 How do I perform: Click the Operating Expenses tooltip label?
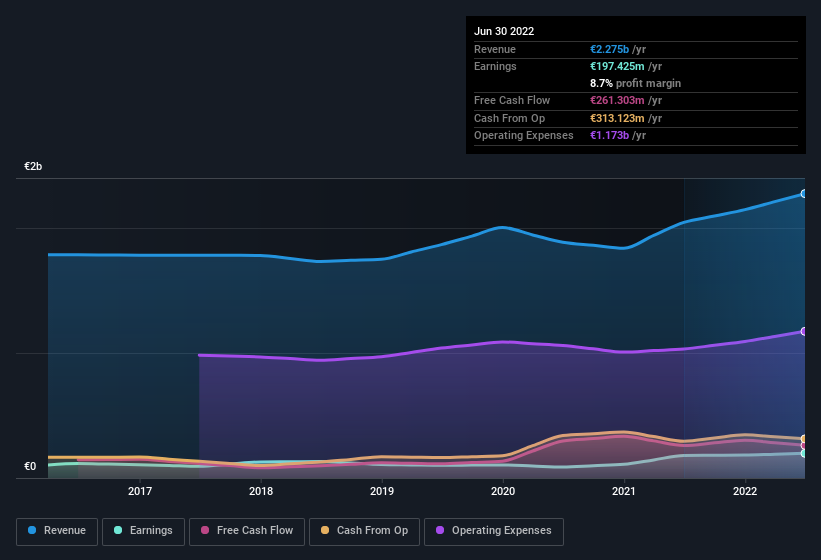(524, 135)
